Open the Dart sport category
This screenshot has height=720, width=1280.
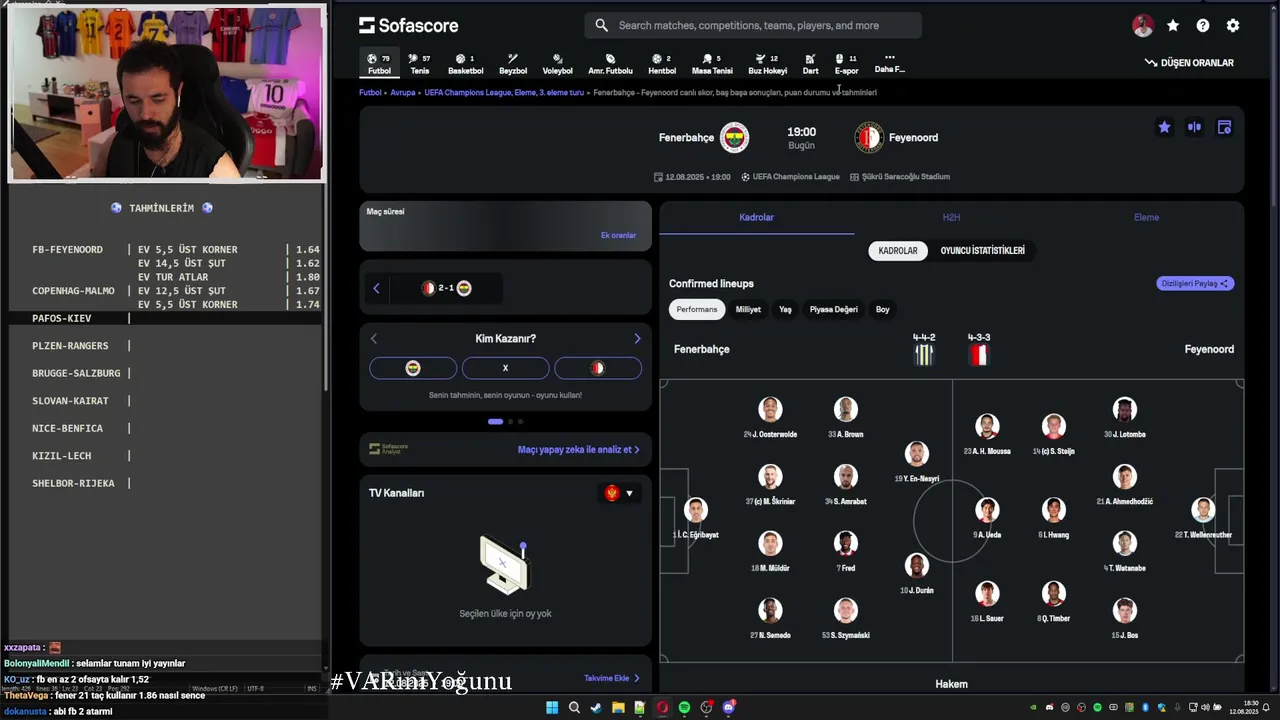(x=810, y=64)
